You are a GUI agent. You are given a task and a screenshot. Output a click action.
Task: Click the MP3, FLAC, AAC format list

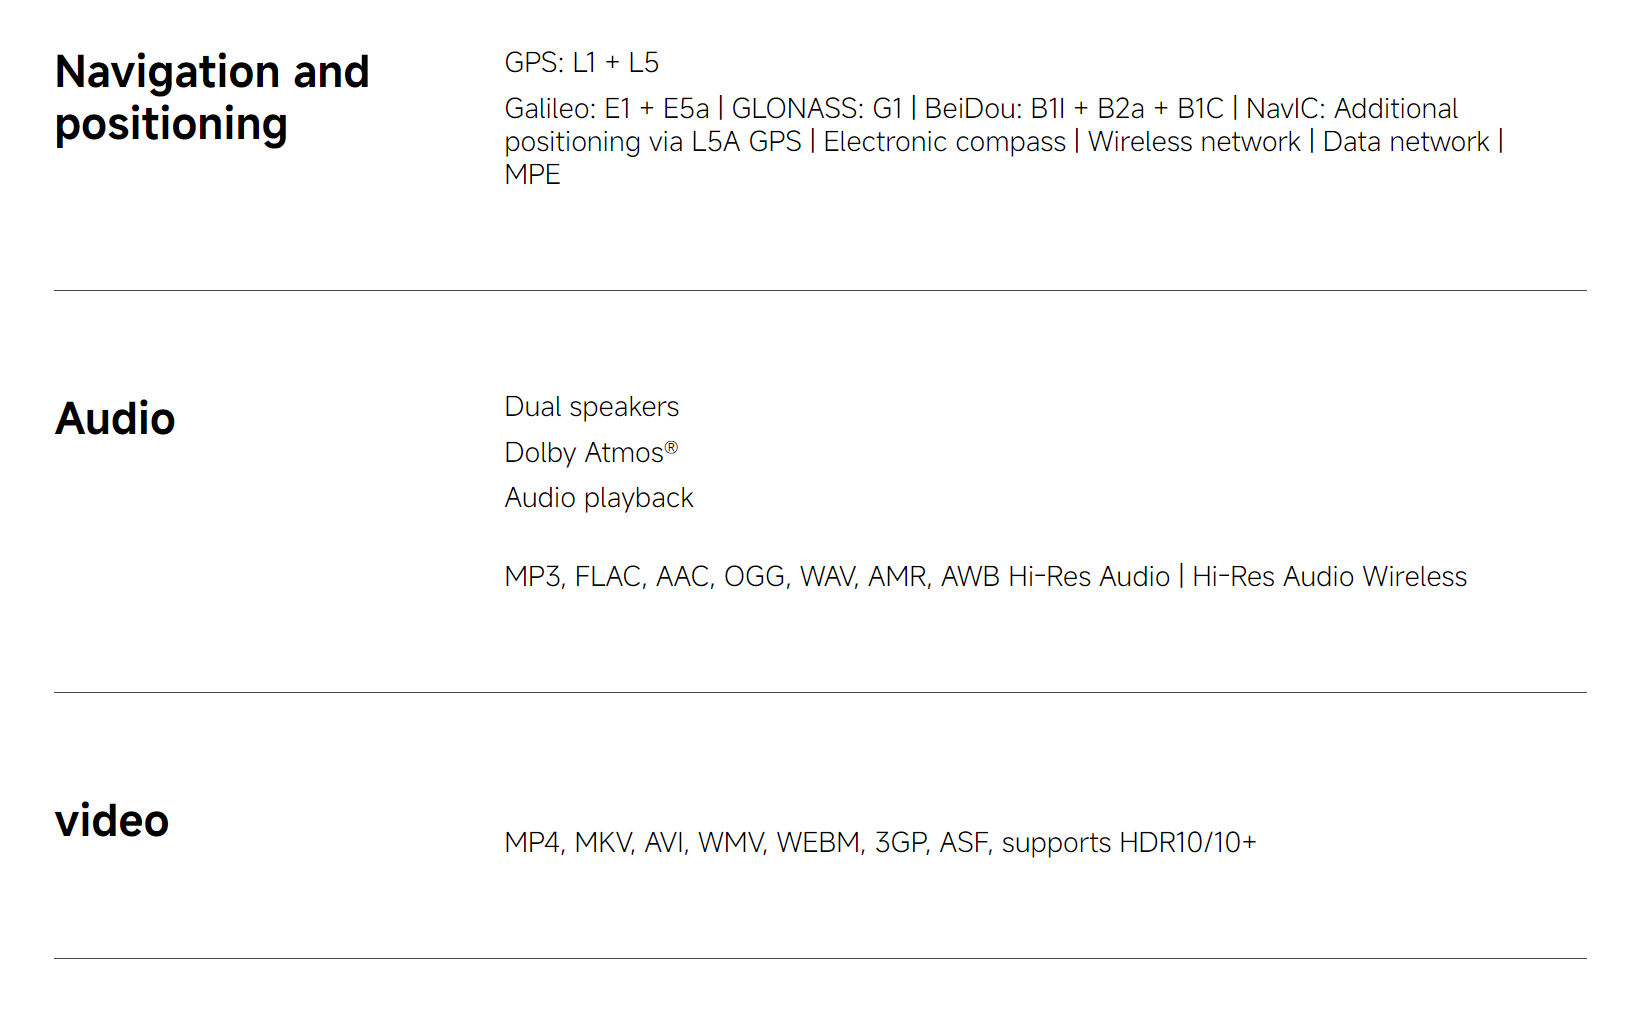click(x=752, y=577)
